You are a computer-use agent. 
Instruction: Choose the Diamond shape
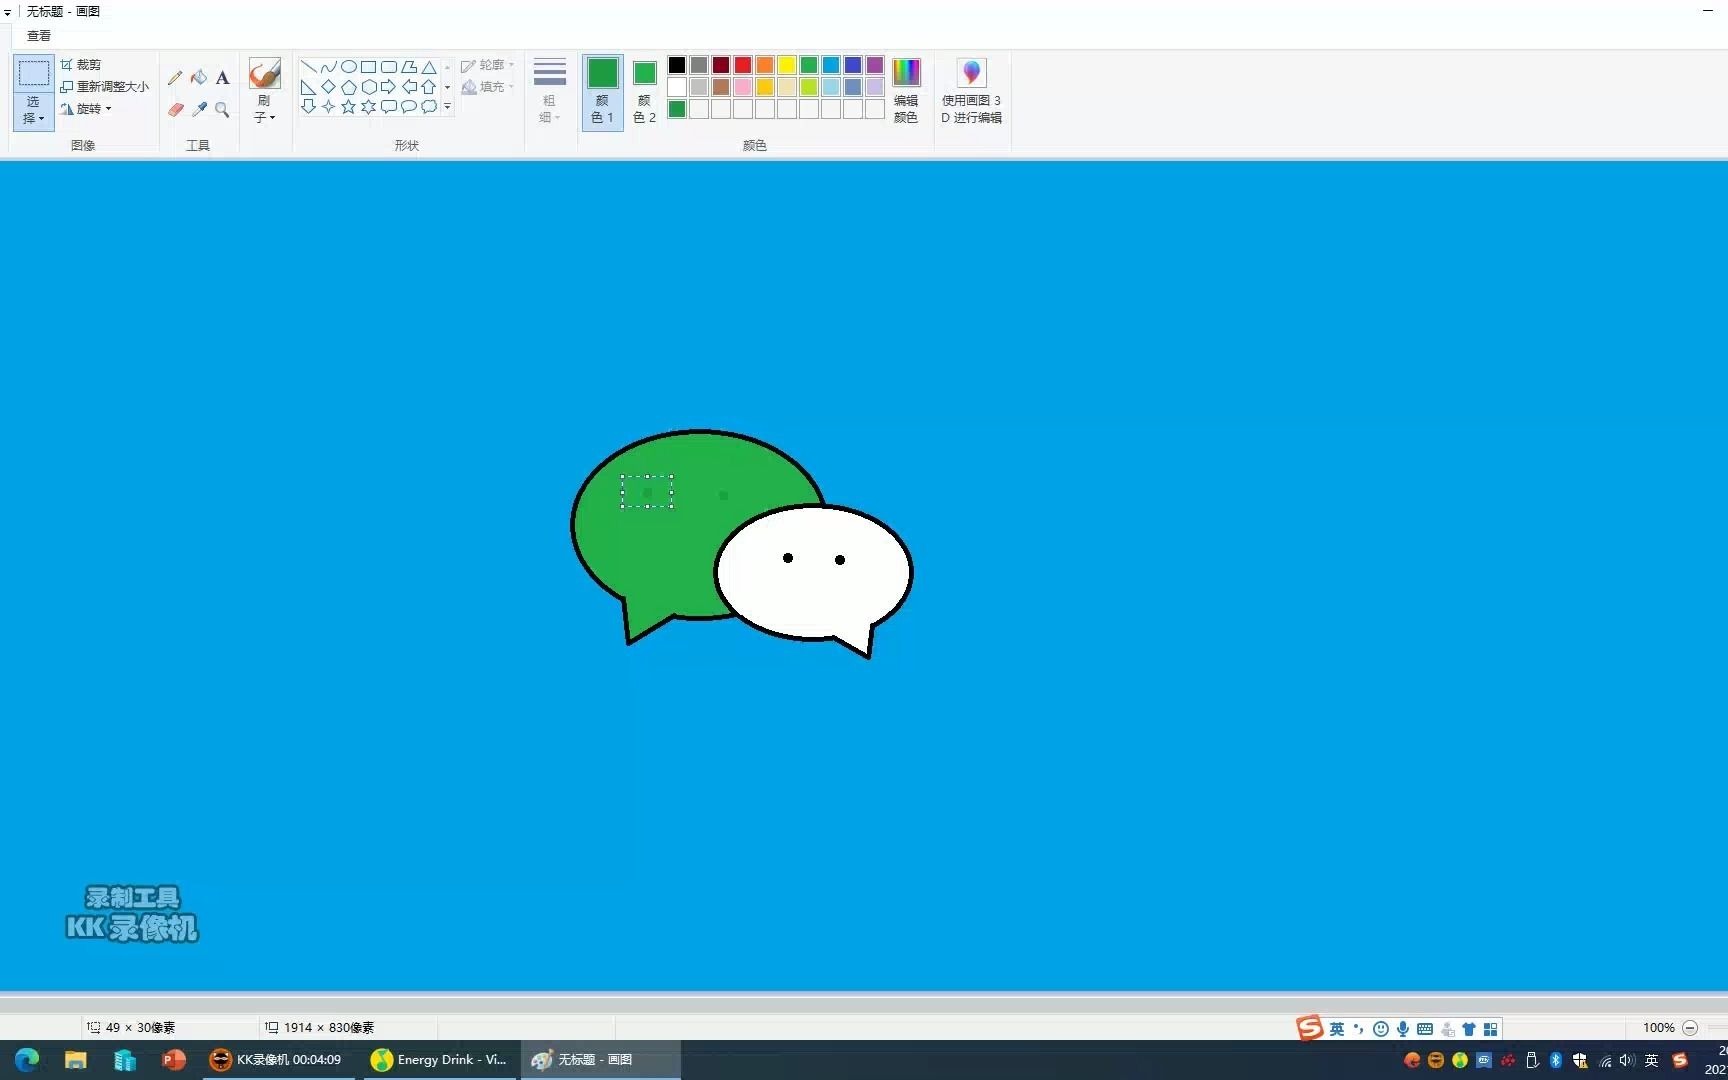[x=328, y=87]
